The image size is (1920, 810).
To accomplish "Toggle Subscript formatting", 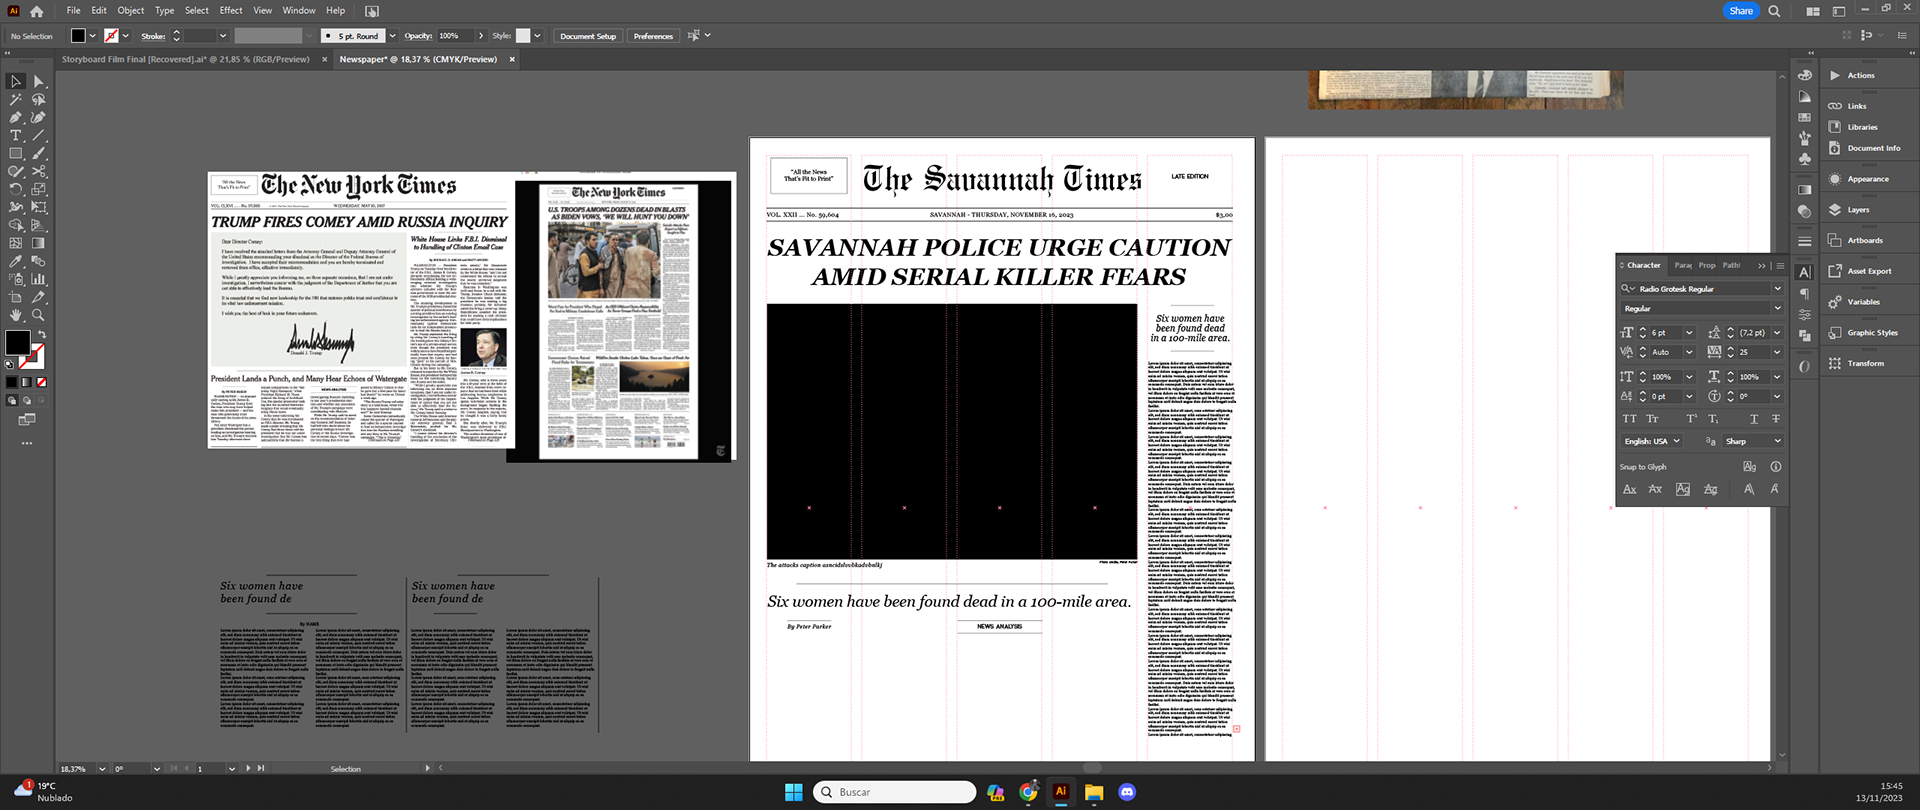I will 1713,419.
